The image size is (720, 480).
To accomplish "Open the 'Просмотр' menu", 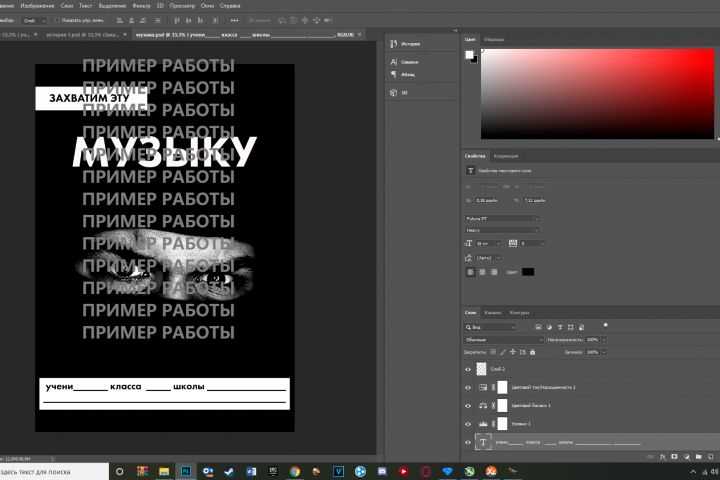I will point(182,6).
